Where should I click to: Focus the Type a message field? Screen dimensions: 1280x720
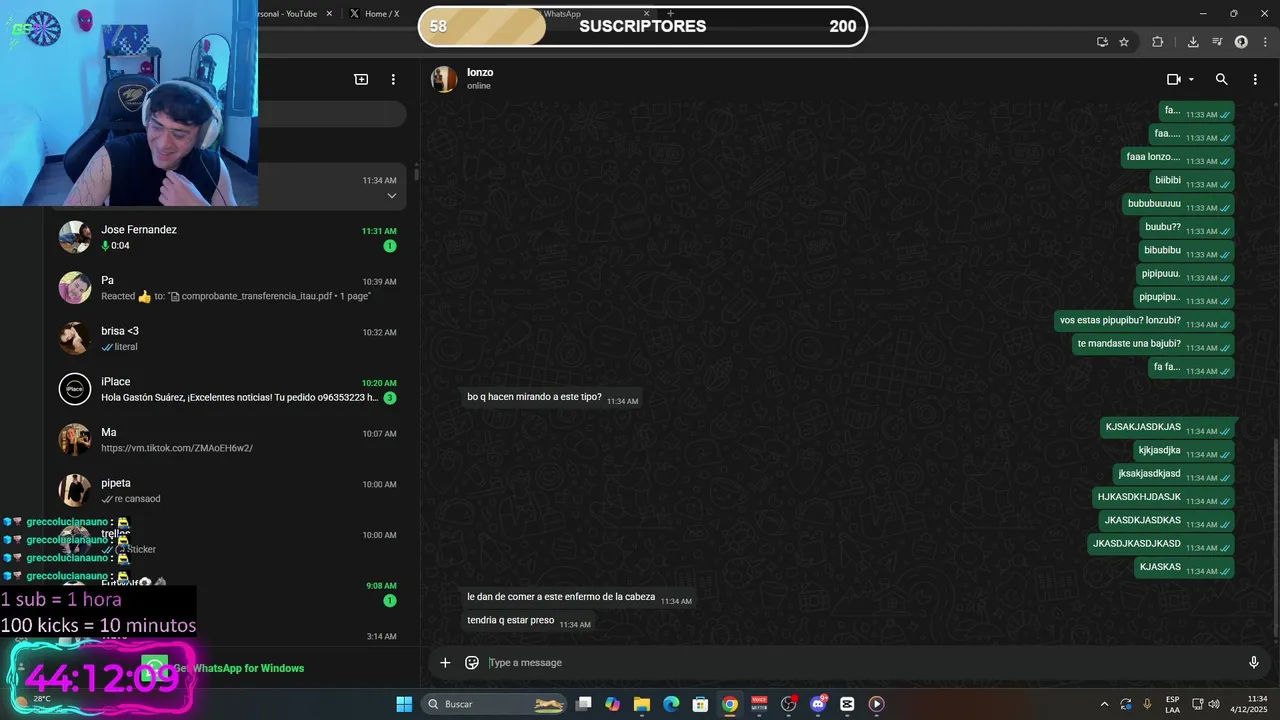860,662
